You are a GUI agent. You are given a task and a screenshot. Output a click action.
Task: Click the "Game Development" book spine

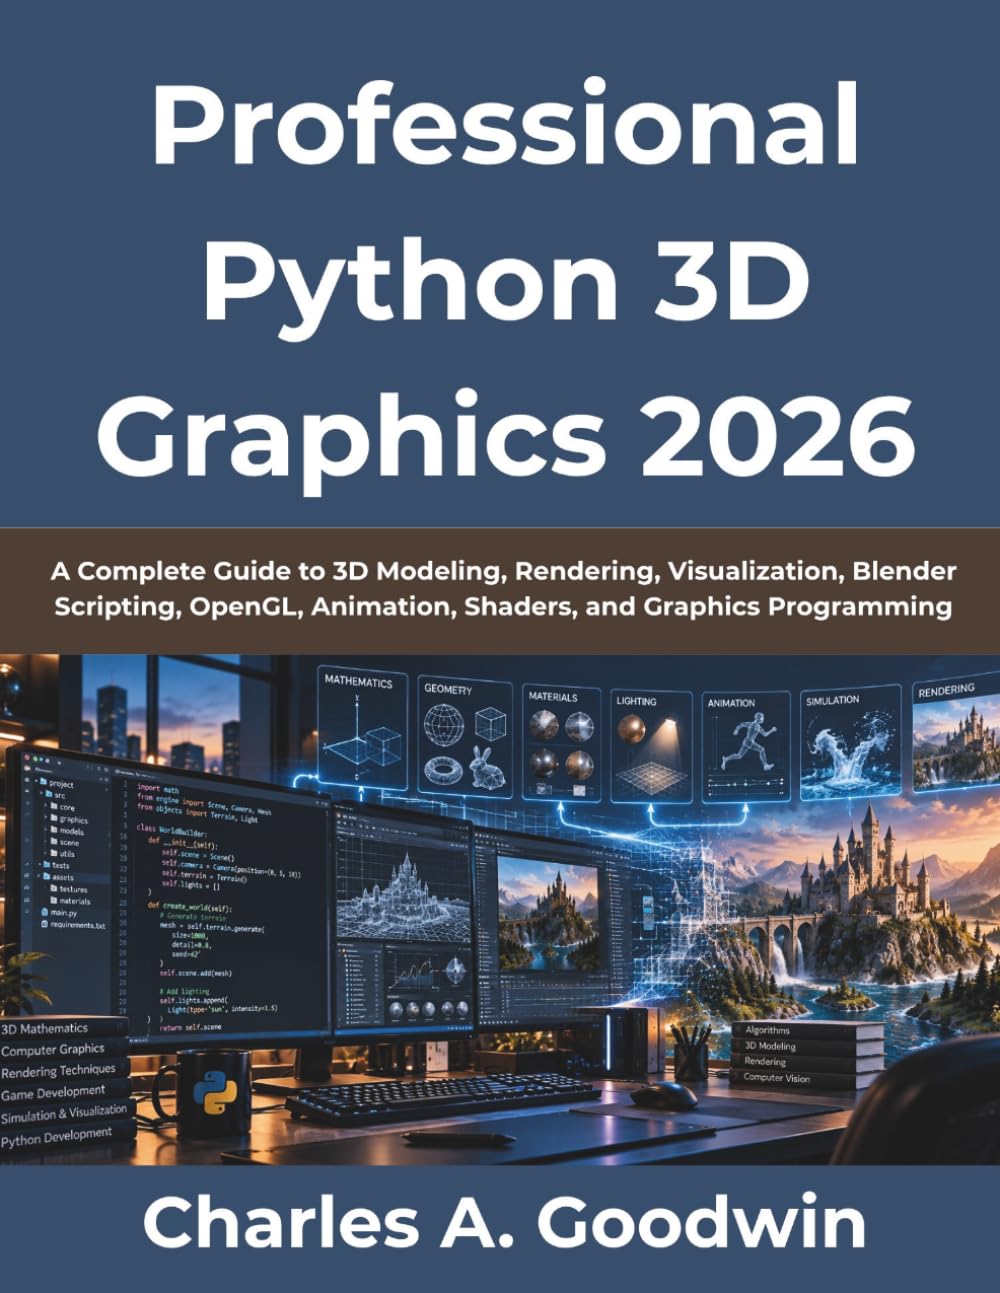click(x=65, y=1092)
